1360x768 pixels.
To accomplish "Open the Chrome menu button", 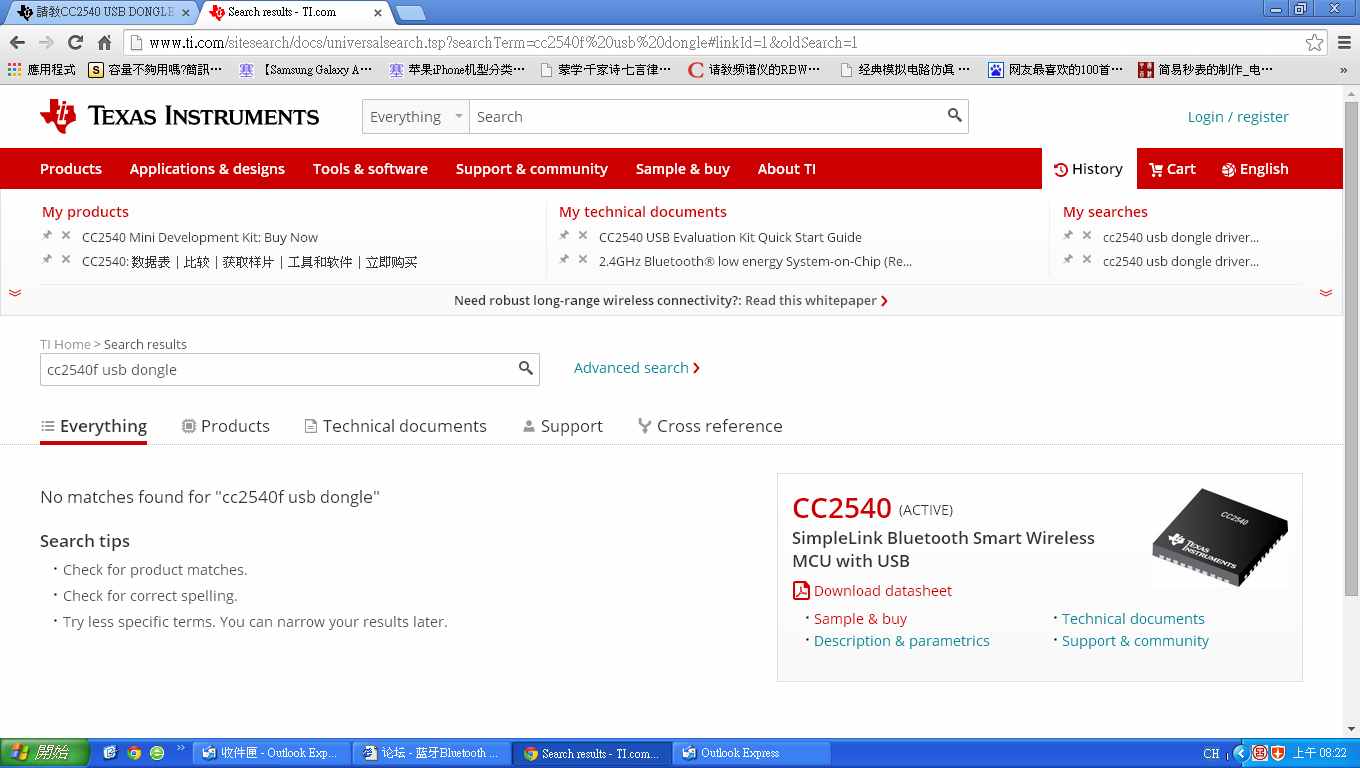I will tap(1344, 42).
